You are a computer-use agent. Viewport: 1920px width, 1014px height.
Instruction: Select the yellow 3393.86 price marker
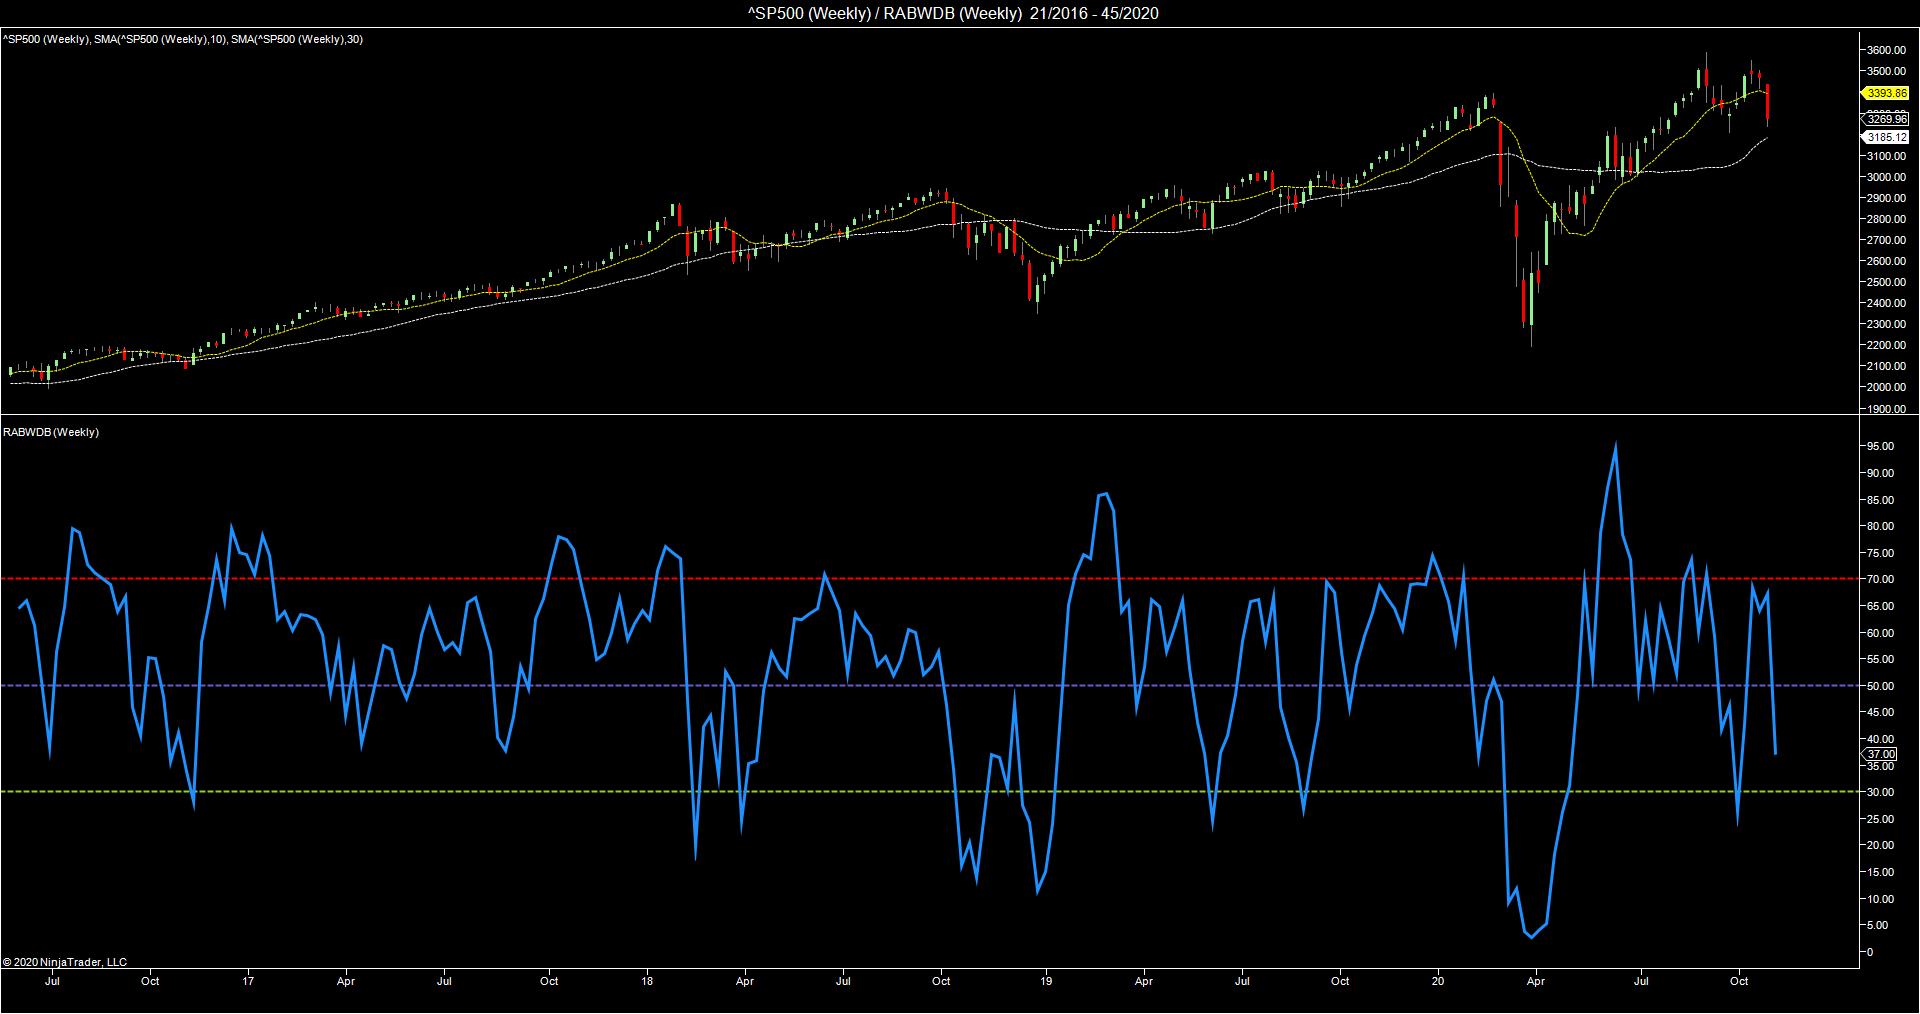[x=1887, y=93]
